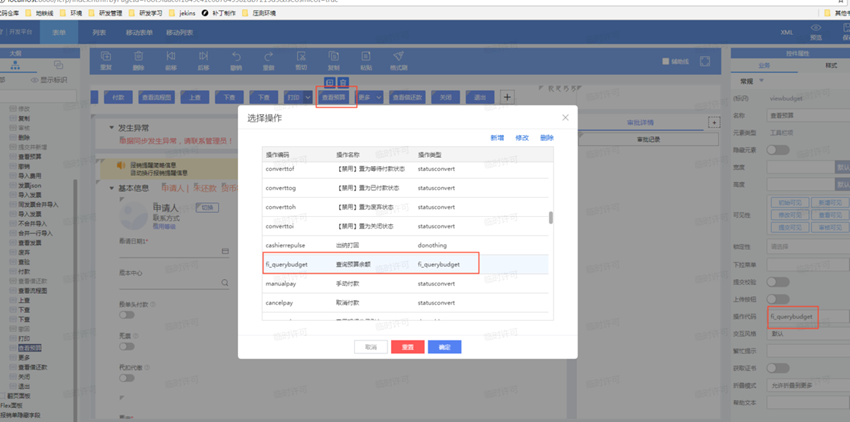This screenshot has height=422, width=850.
Task: Expand the 打印 button dropdown arrow
Action: [308, 98]
